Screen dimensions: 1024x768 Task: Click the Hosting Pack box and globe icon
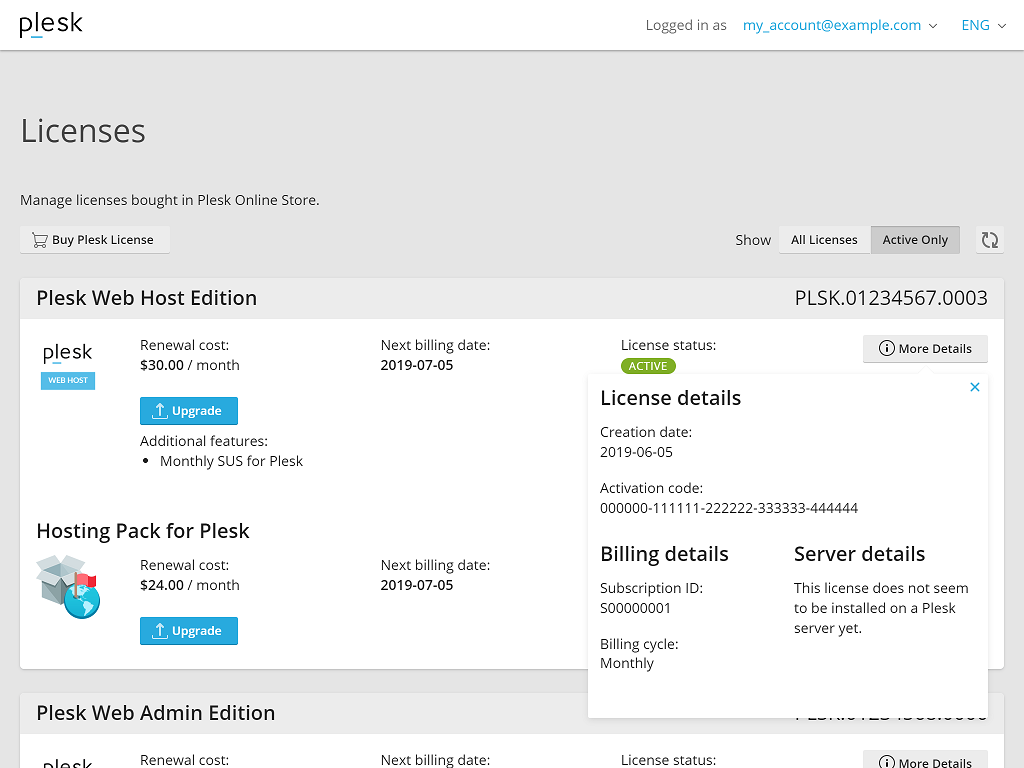coord(68,586)
